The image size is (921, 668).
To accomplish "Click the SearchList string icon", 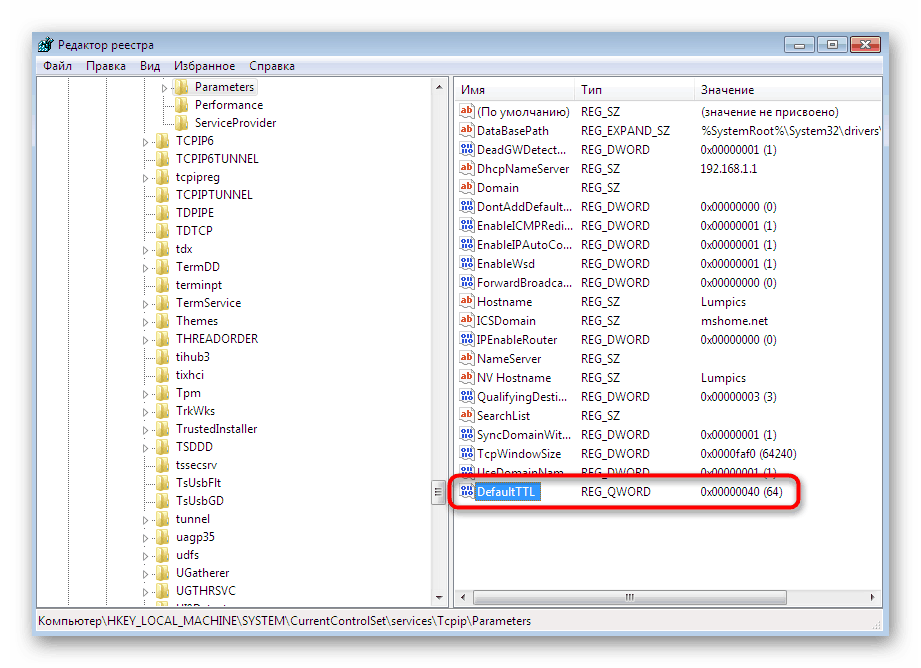I will (x=466, y=415).
